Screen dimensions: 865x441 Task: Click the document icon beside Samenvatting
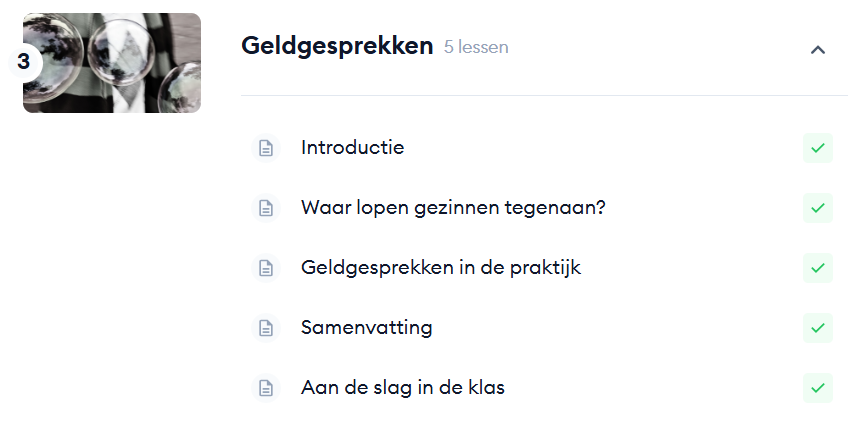point(265,328)
